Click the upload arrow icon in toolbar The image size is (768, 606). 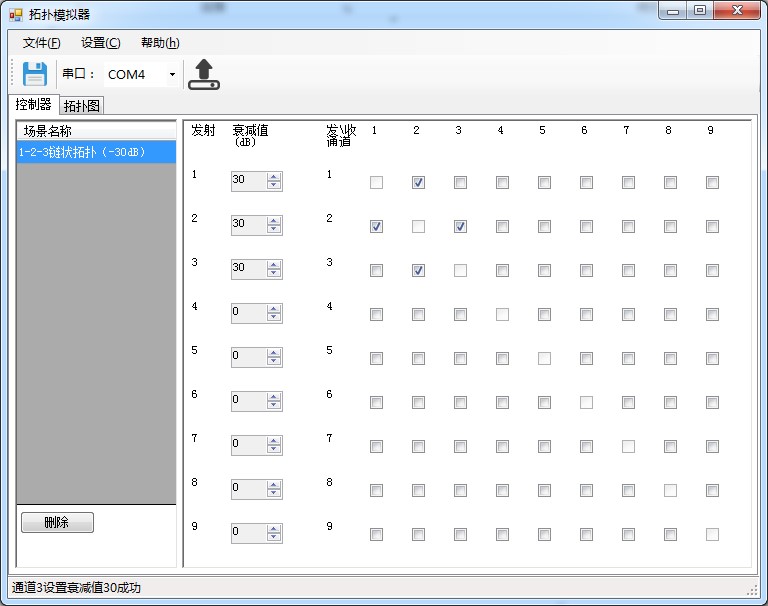coord(204,74)
